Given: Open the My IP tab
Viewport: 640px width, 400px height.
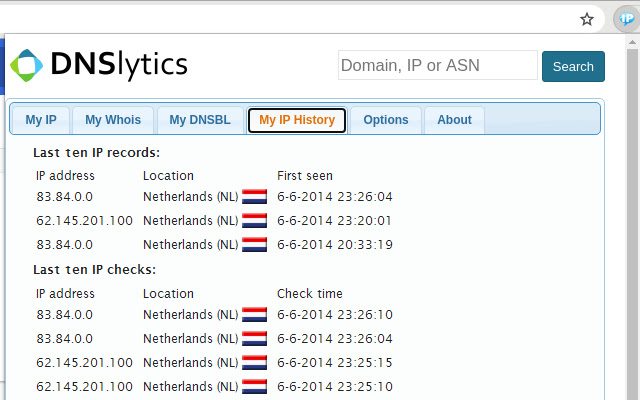Looking at the screenshot, I should pyautogui.click(x=41, y=120).
